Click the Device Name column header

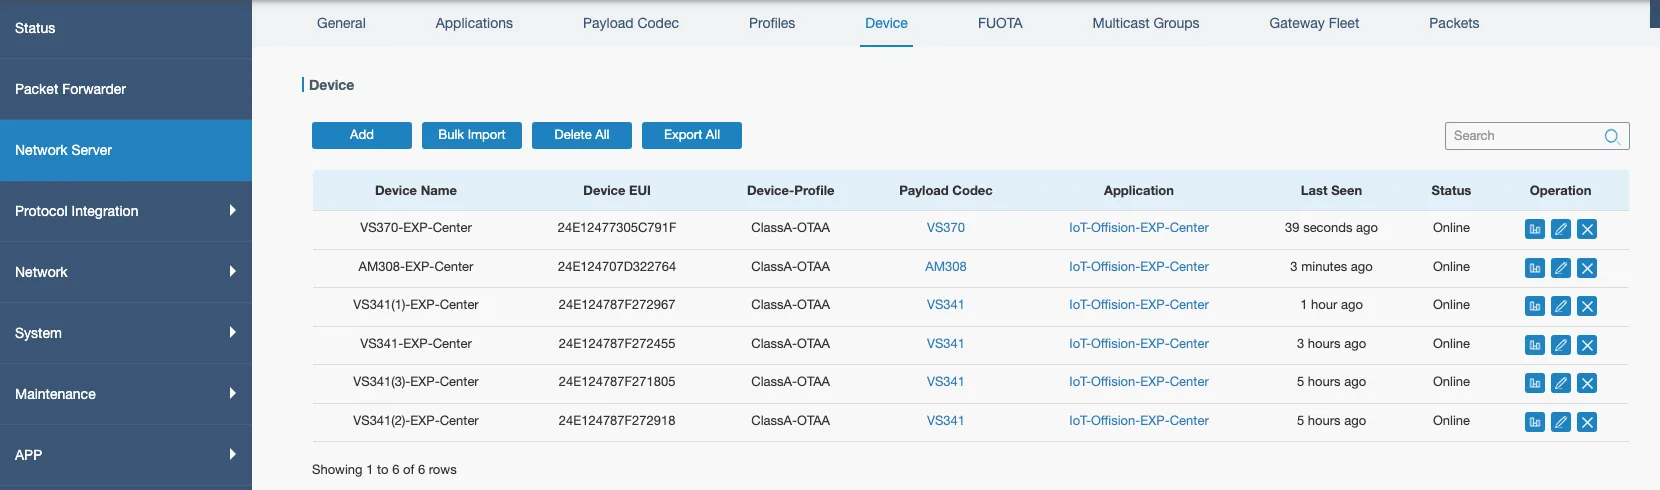pos(416,191)
